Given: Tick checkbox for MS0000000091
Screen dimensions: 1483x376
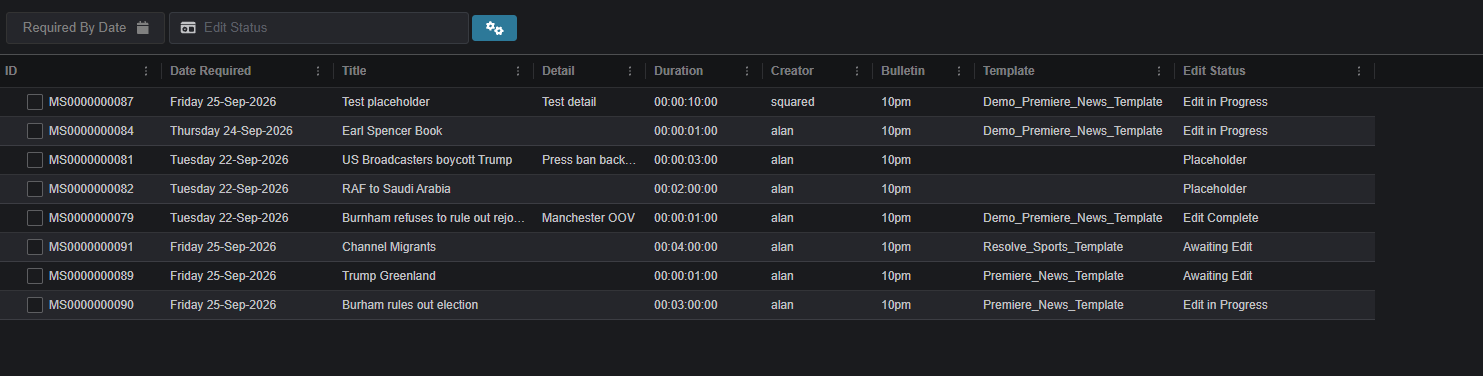Looking at the screenshot, I should [35, 247].
